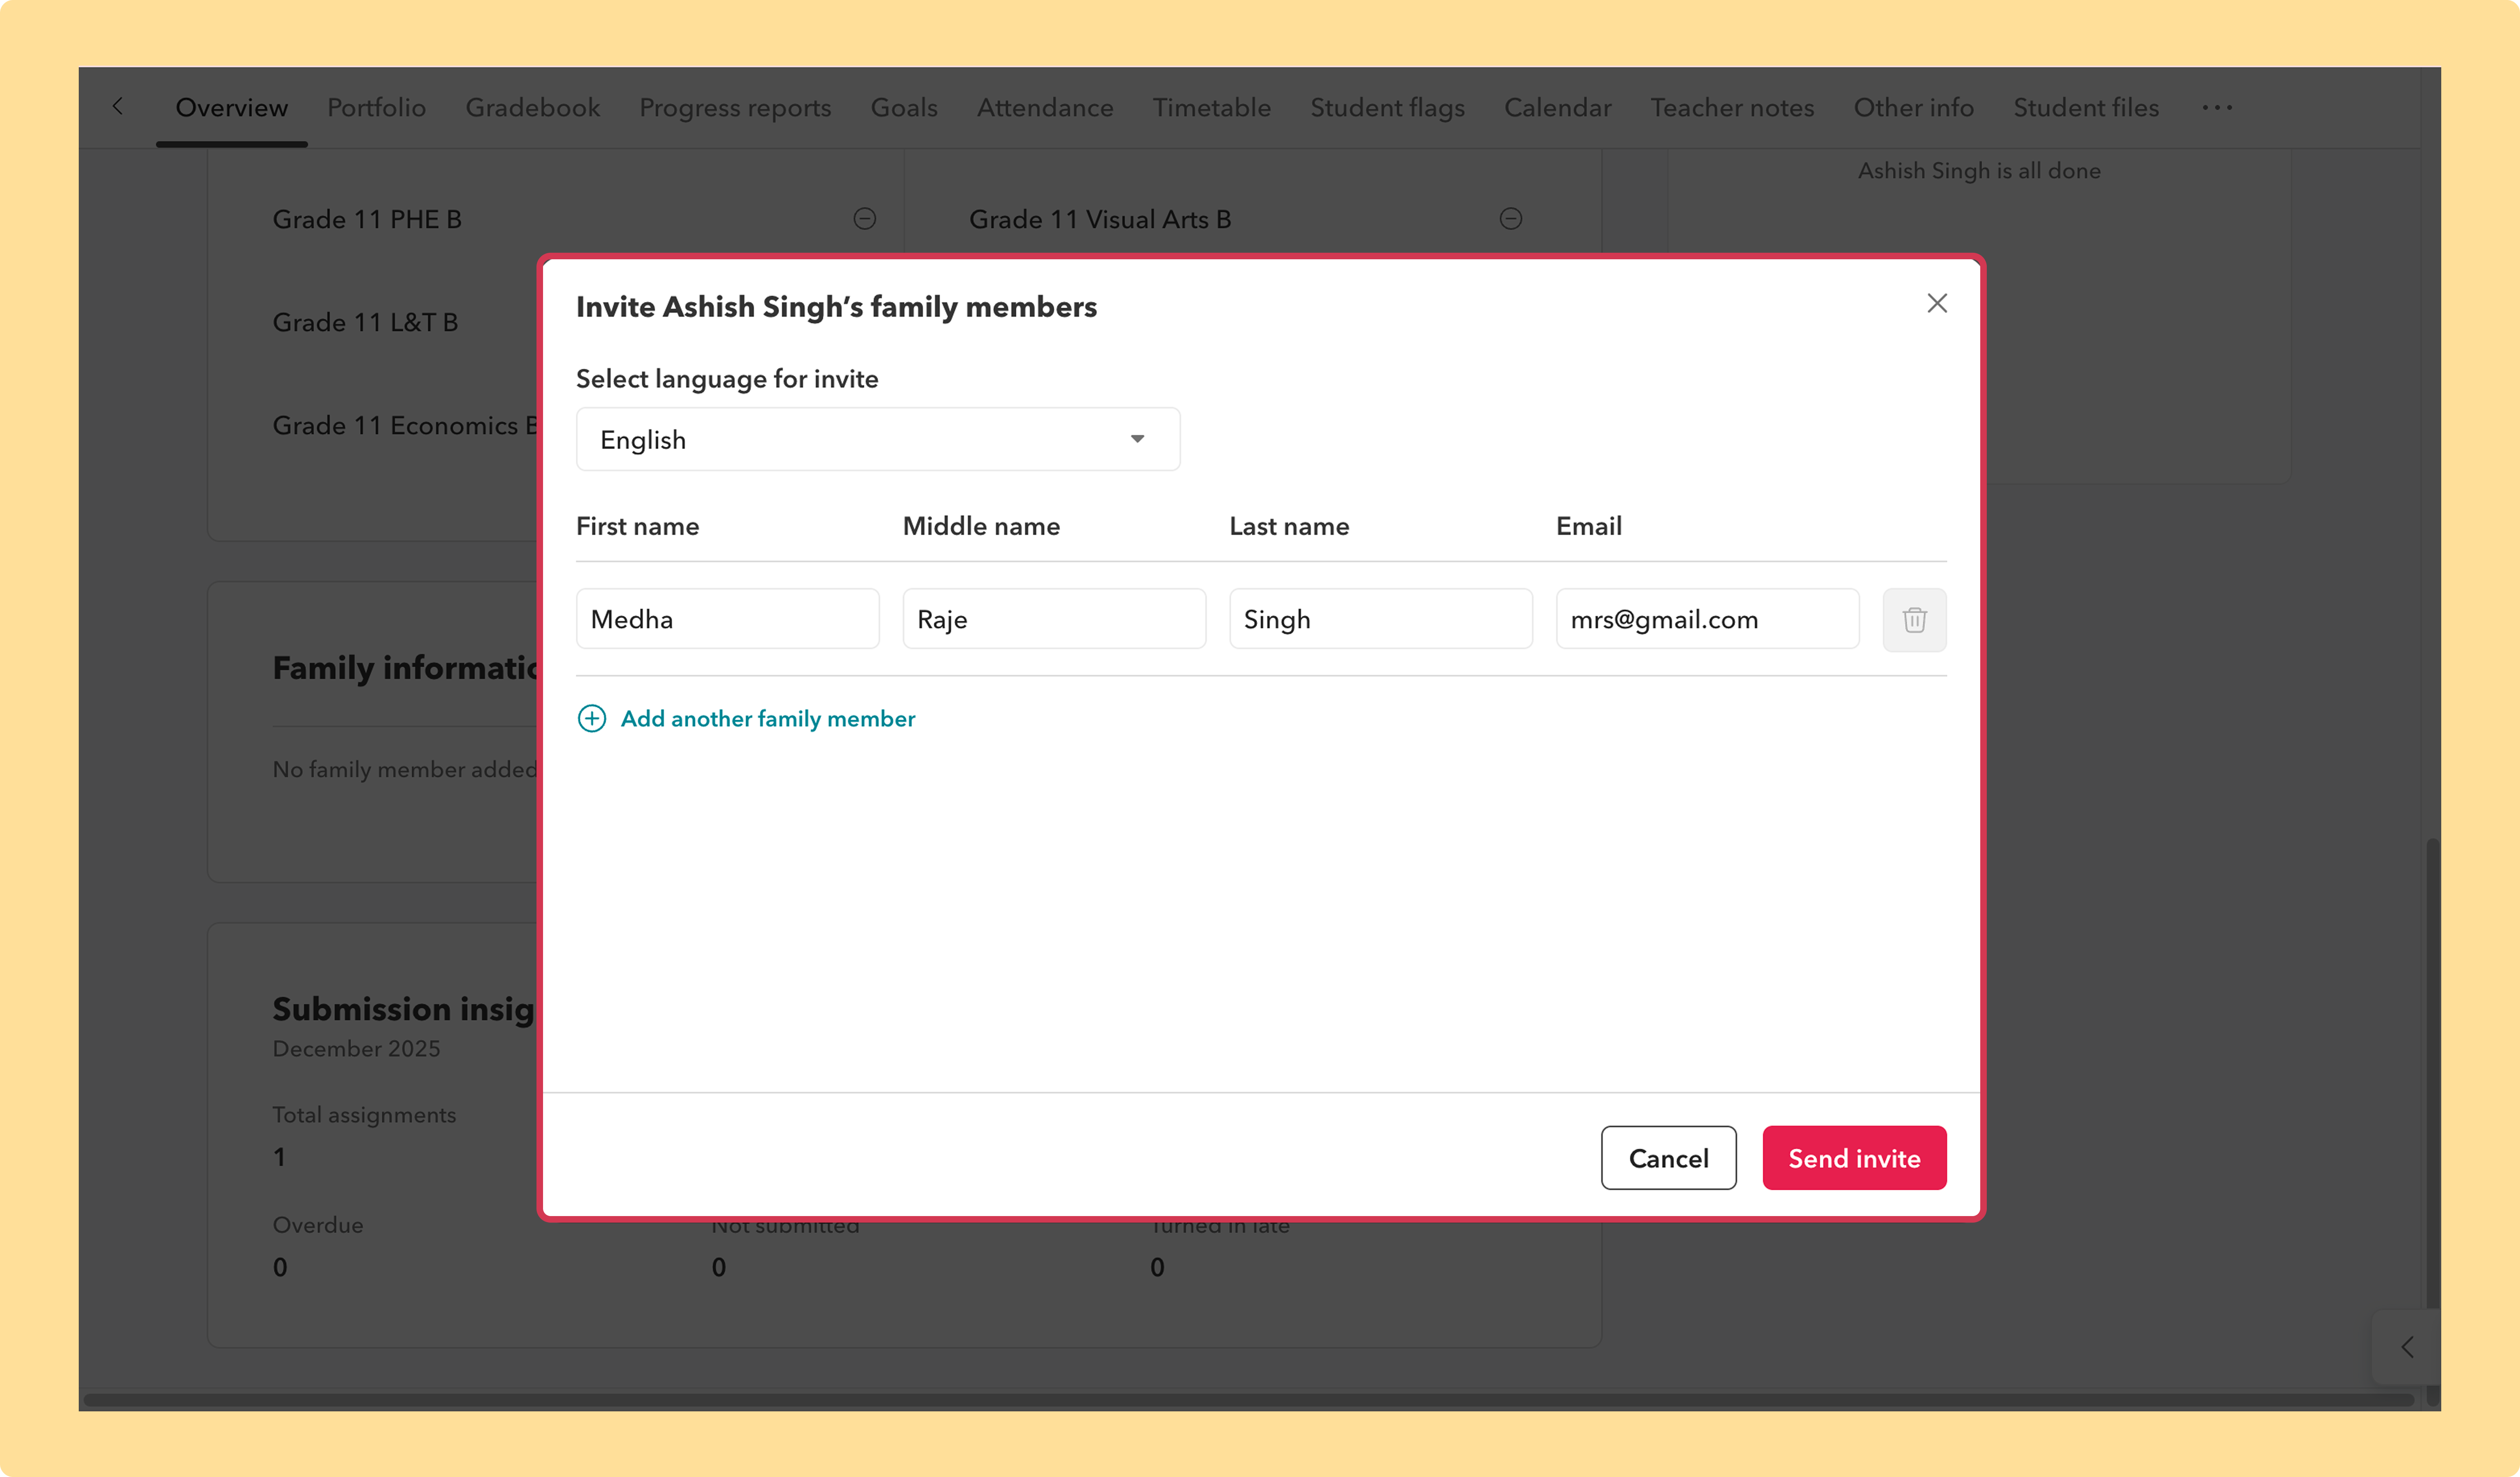Switch to the Teacher notes tab
Viewport: 2520px width, 1477px height.
(x=1733, y=107)
